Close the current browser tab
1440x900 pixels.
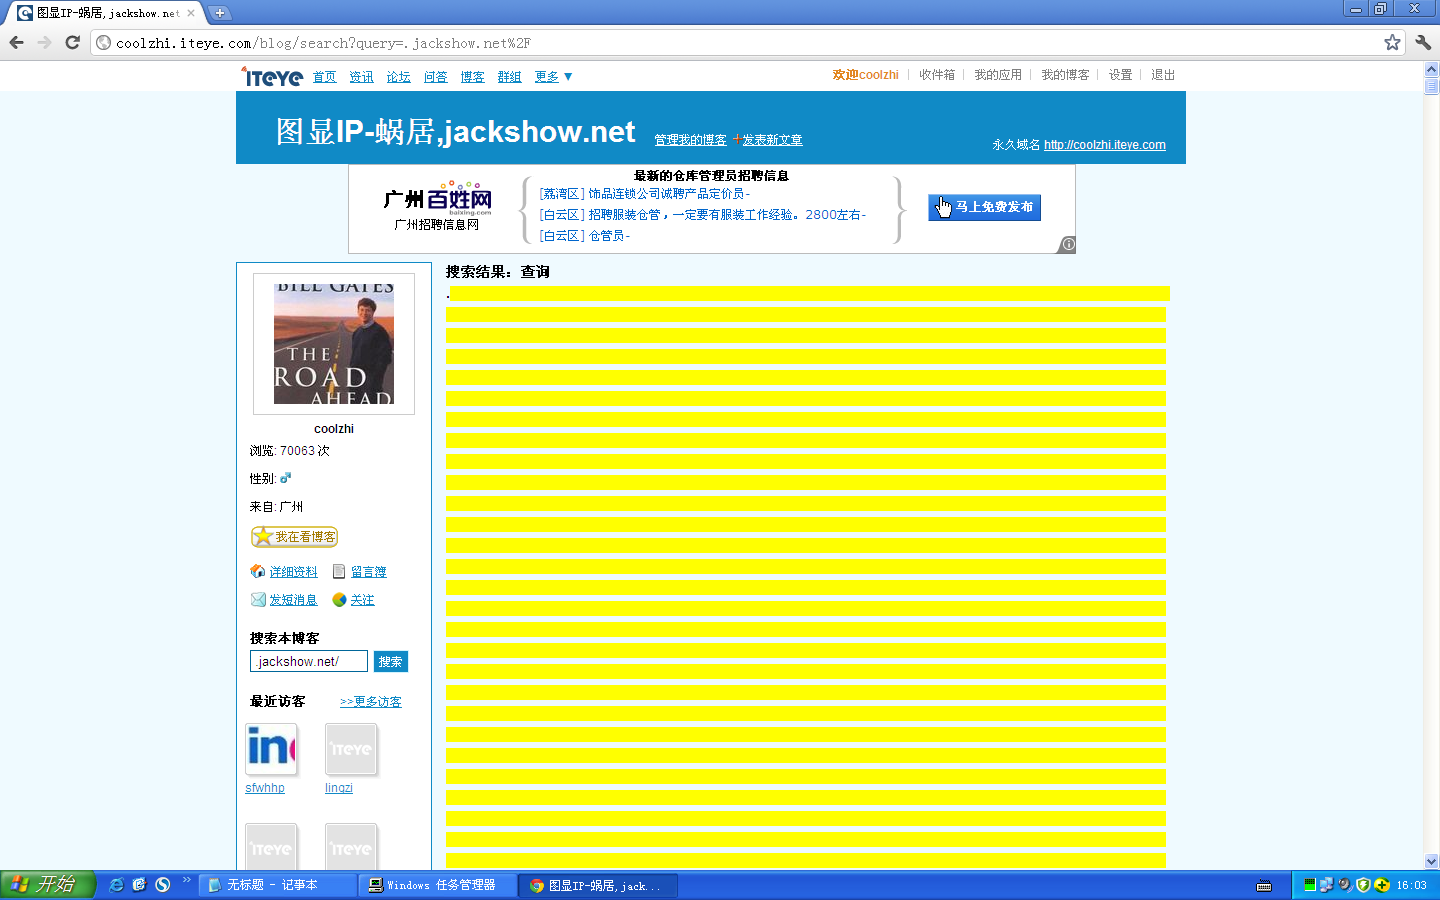[191, 13]
